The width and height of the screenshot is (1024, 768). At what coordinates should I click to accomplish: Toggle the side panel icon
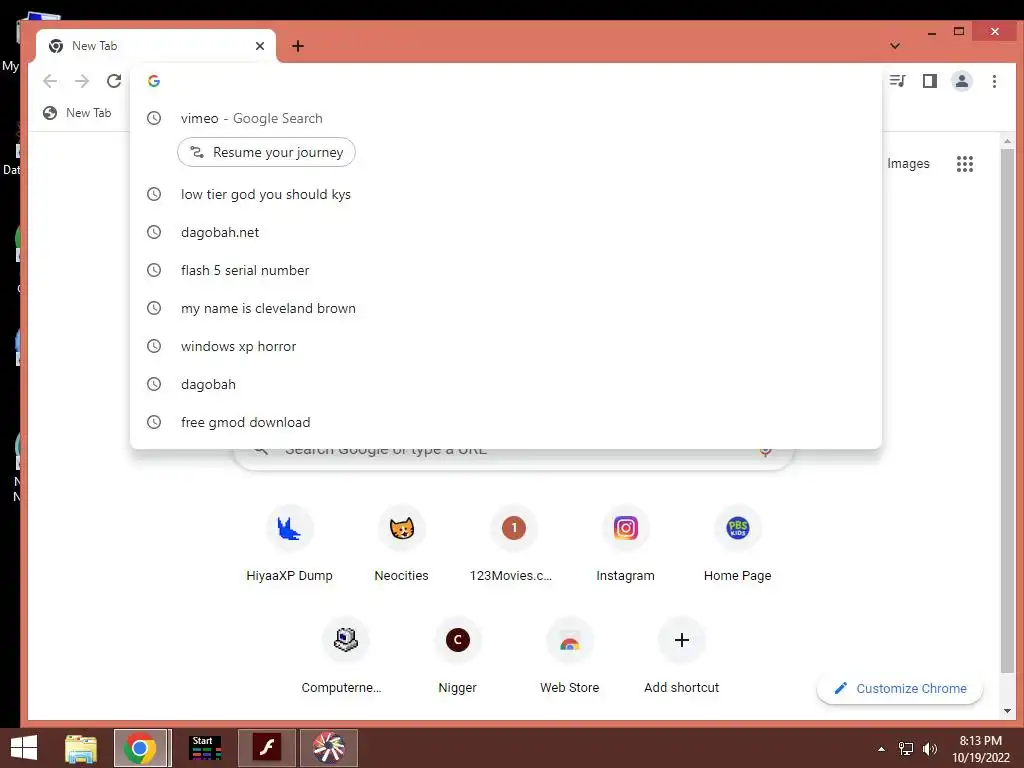[x=930, y=81]
